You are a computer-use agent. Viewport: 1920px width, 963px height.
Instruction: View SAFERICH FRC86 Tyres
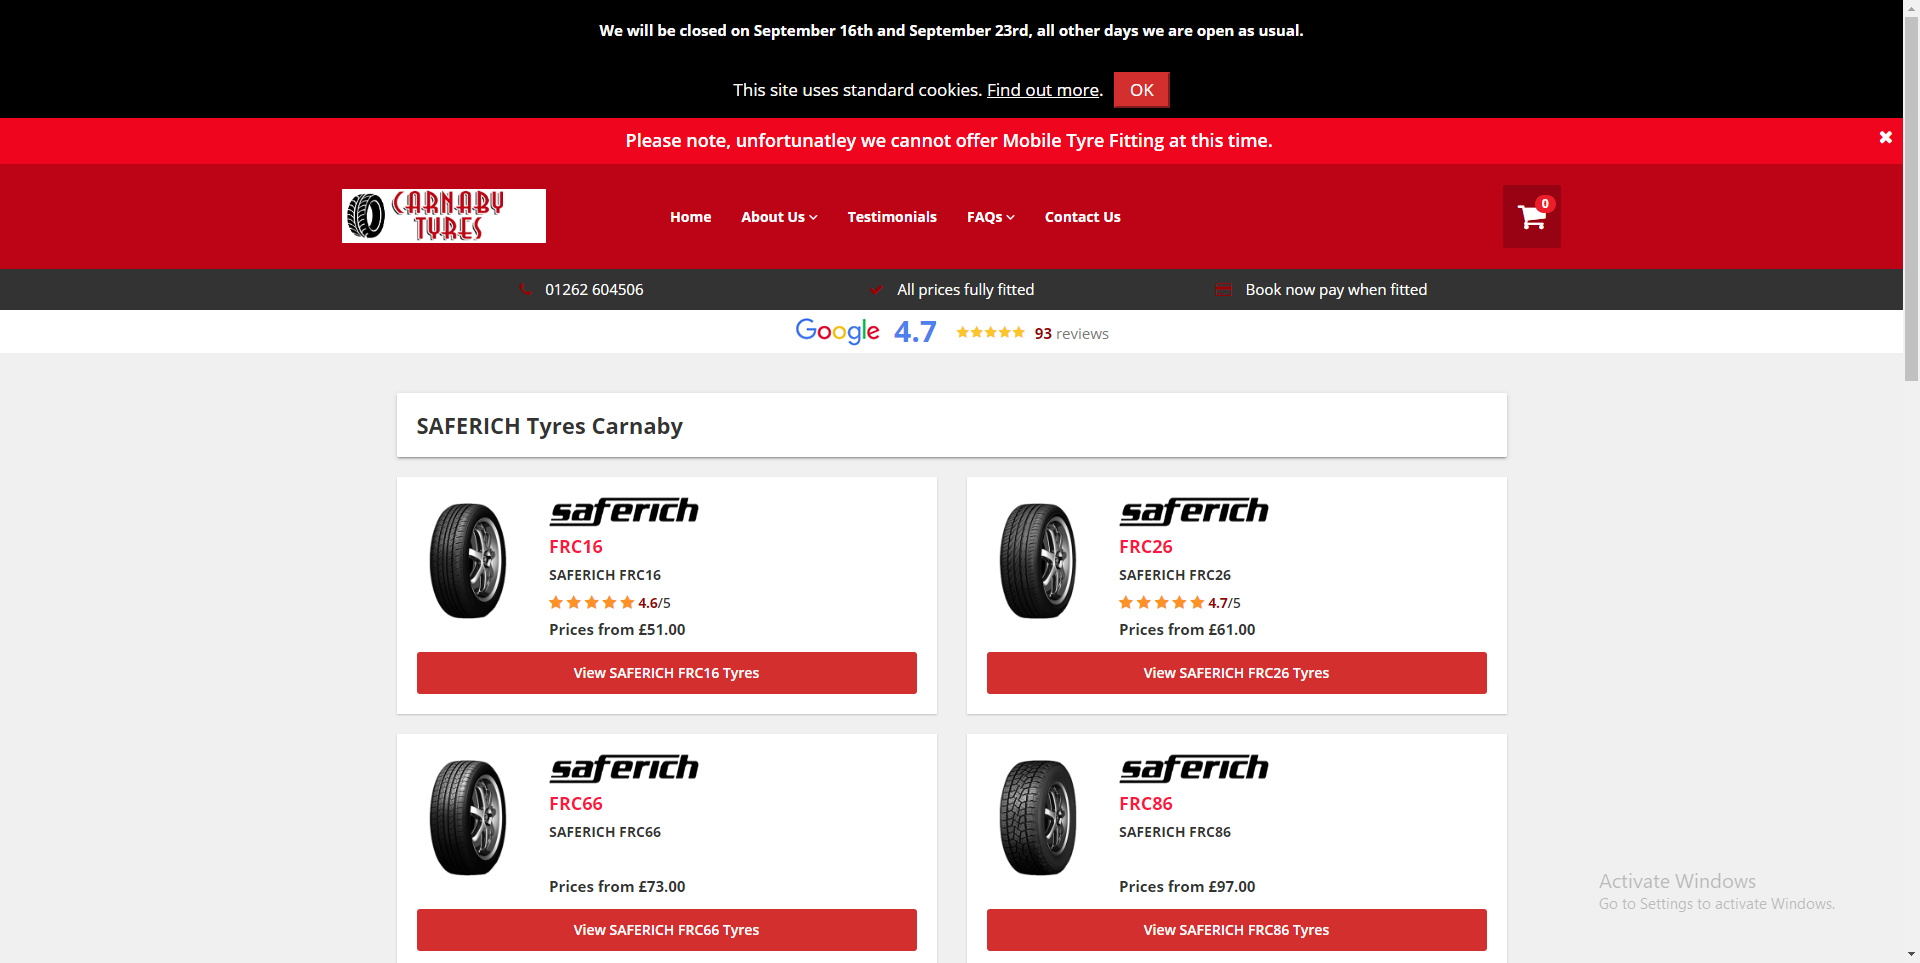(1237, 930)
